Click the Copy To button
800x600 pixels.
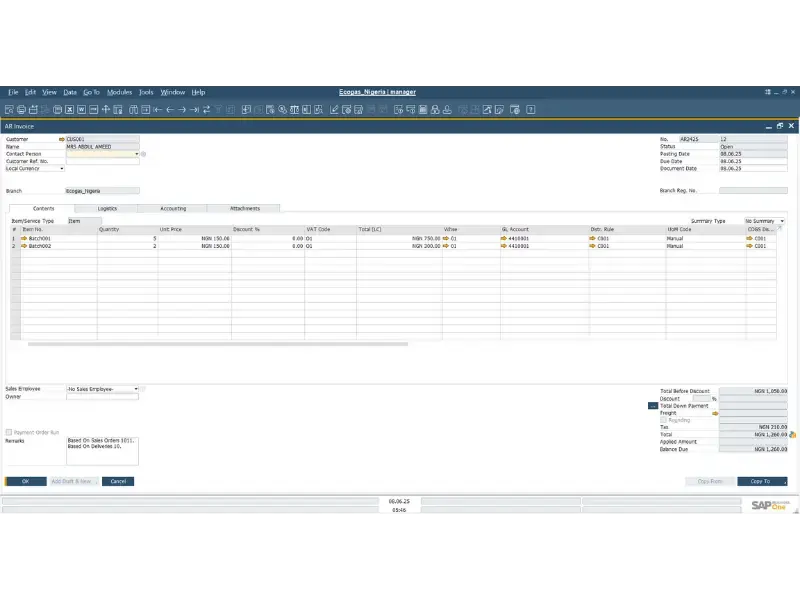click(763, 481)
